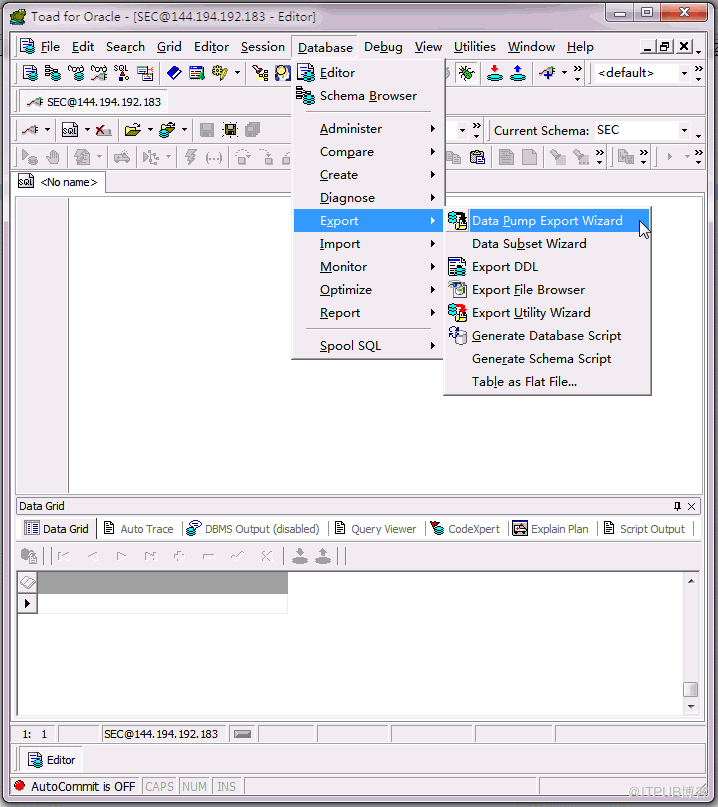The height and width of the screenshot is (807, 718).
Task: Open the Administer submenu
Action: point(369,129)
